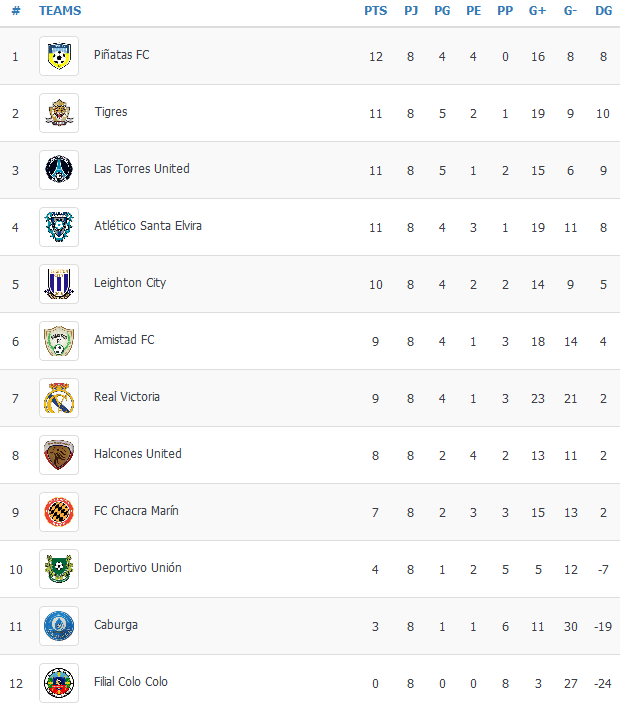
Task: Click the Atlético Santa Elvira badge
Action: 59,227
